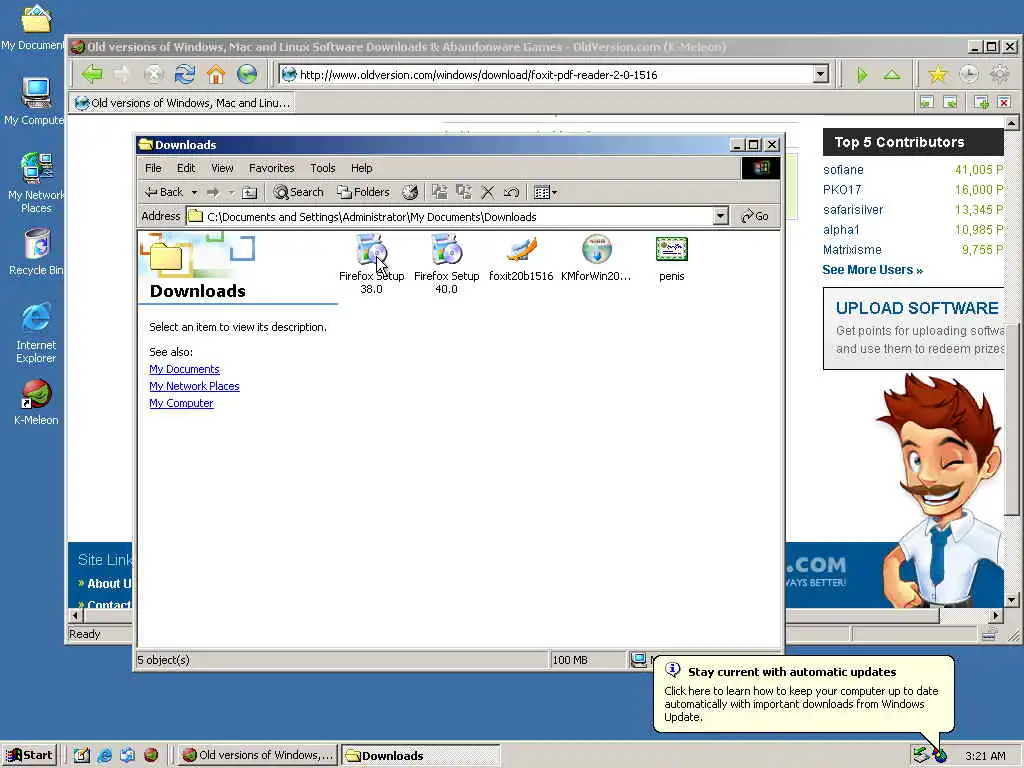Click Search in Downloads toolbar
Screen dimensions: 1024x768
tap(298, 192)
